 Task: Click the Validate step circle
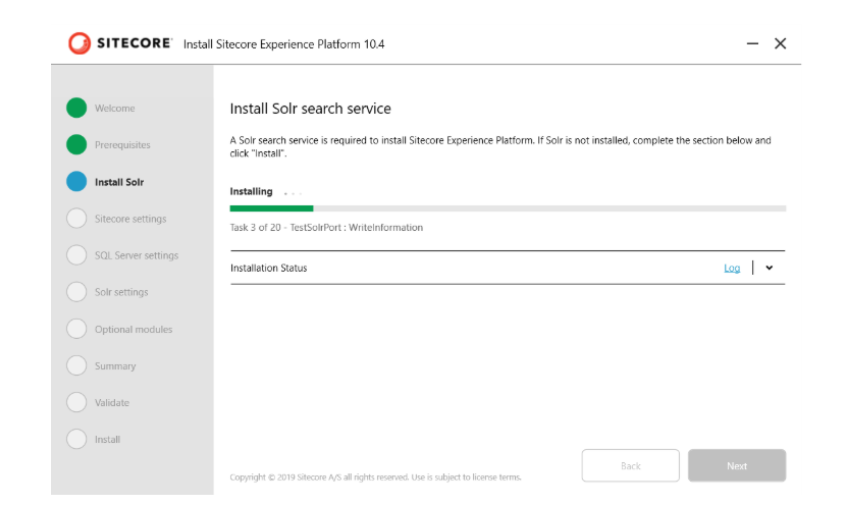tap(77, 402)
